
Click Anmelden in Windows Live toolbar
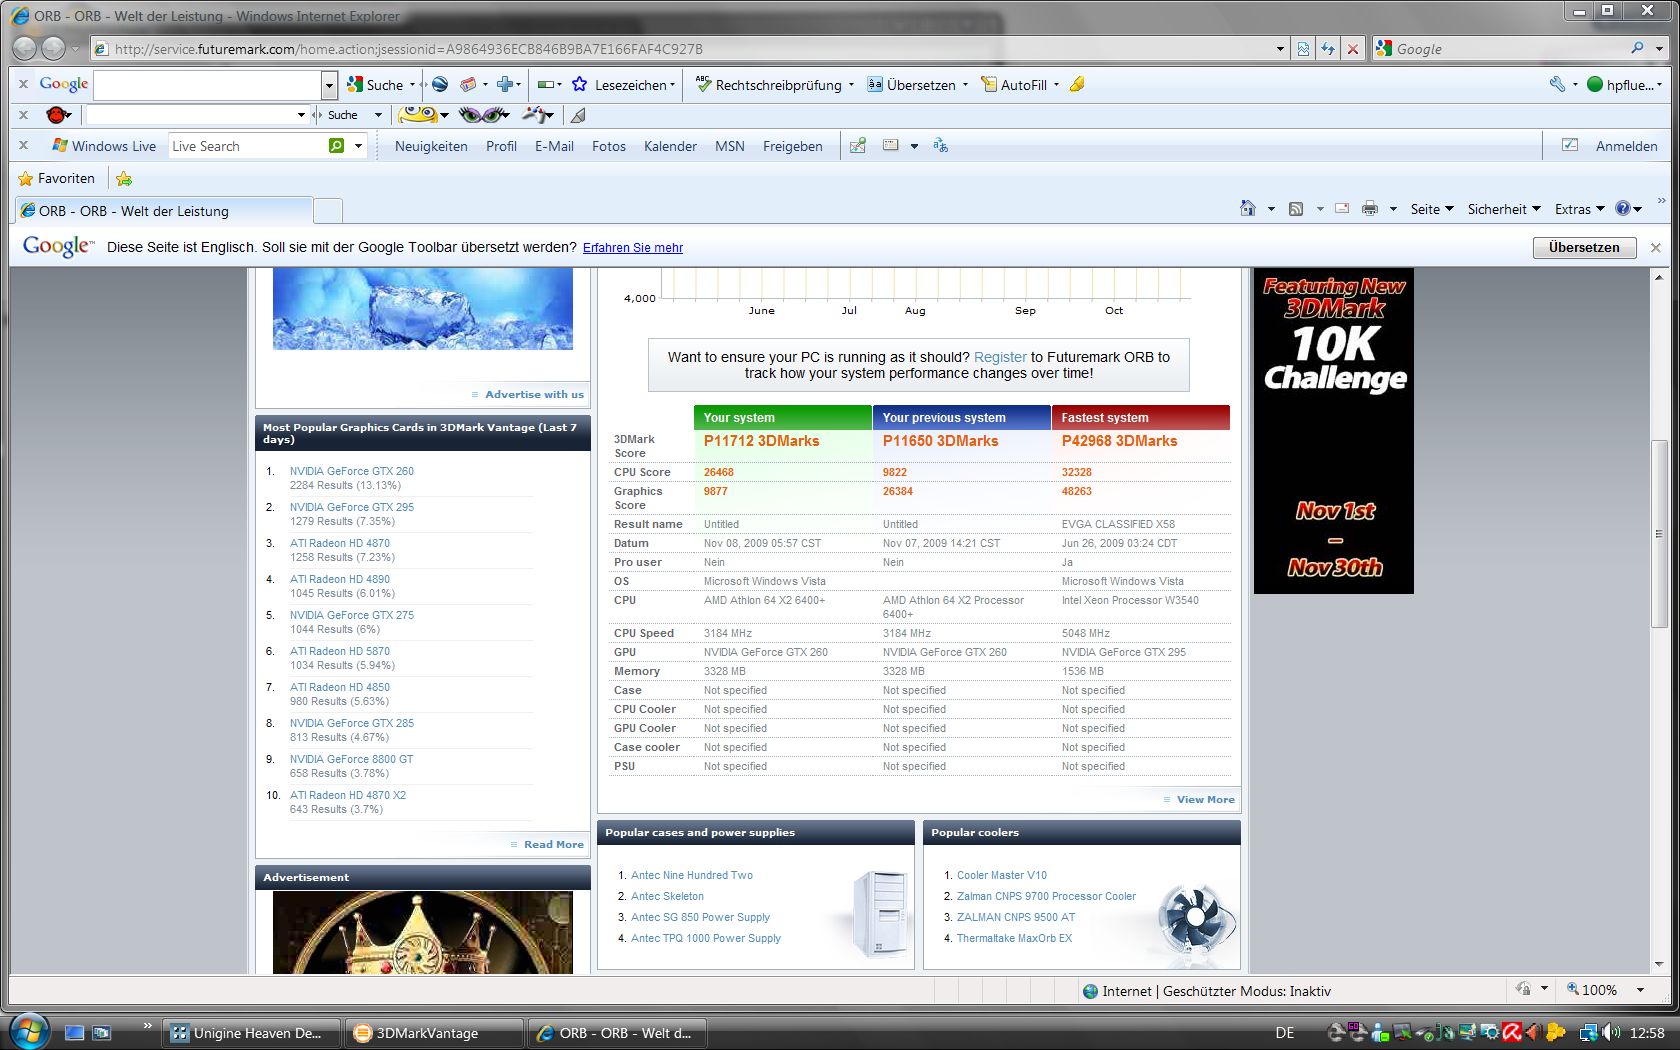1626,146
